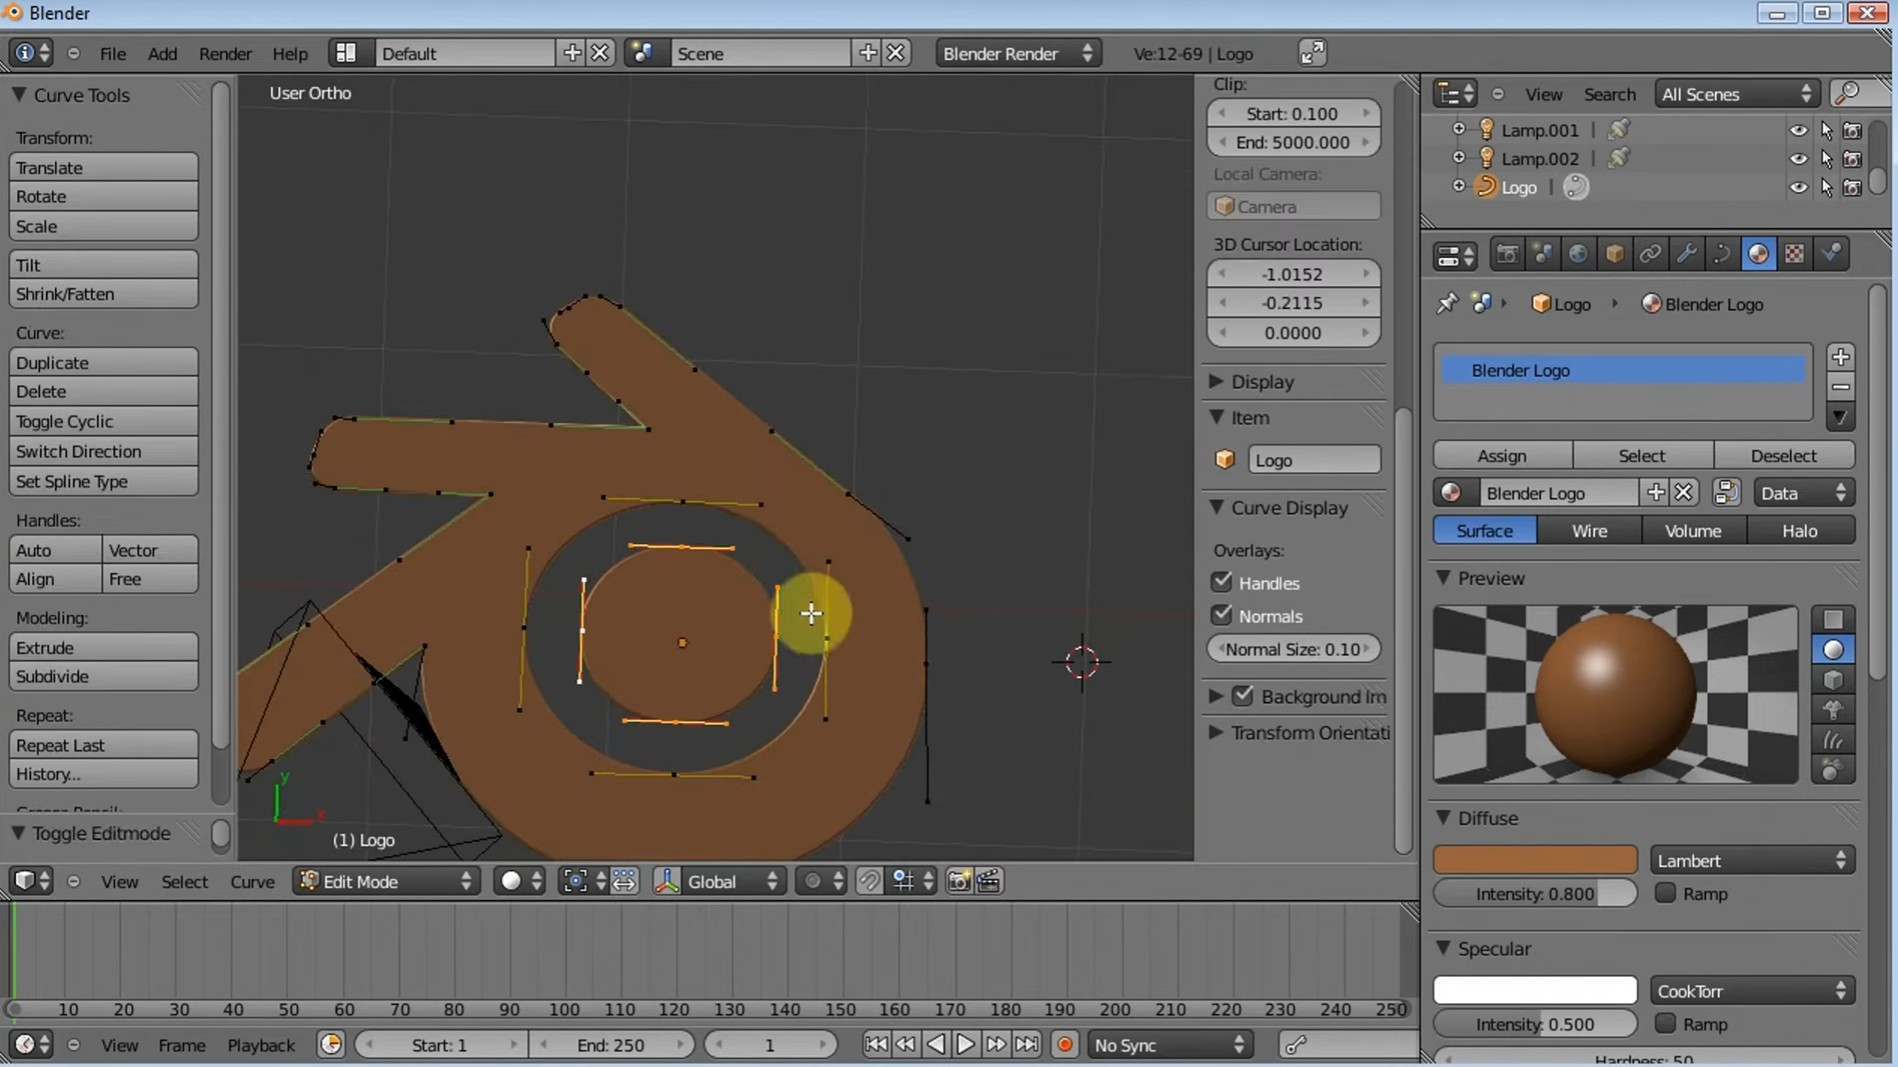Click the render animation clapper icon in viewport header
Viewport: 1898px width, 1067px height.
(x=989, y=881)
